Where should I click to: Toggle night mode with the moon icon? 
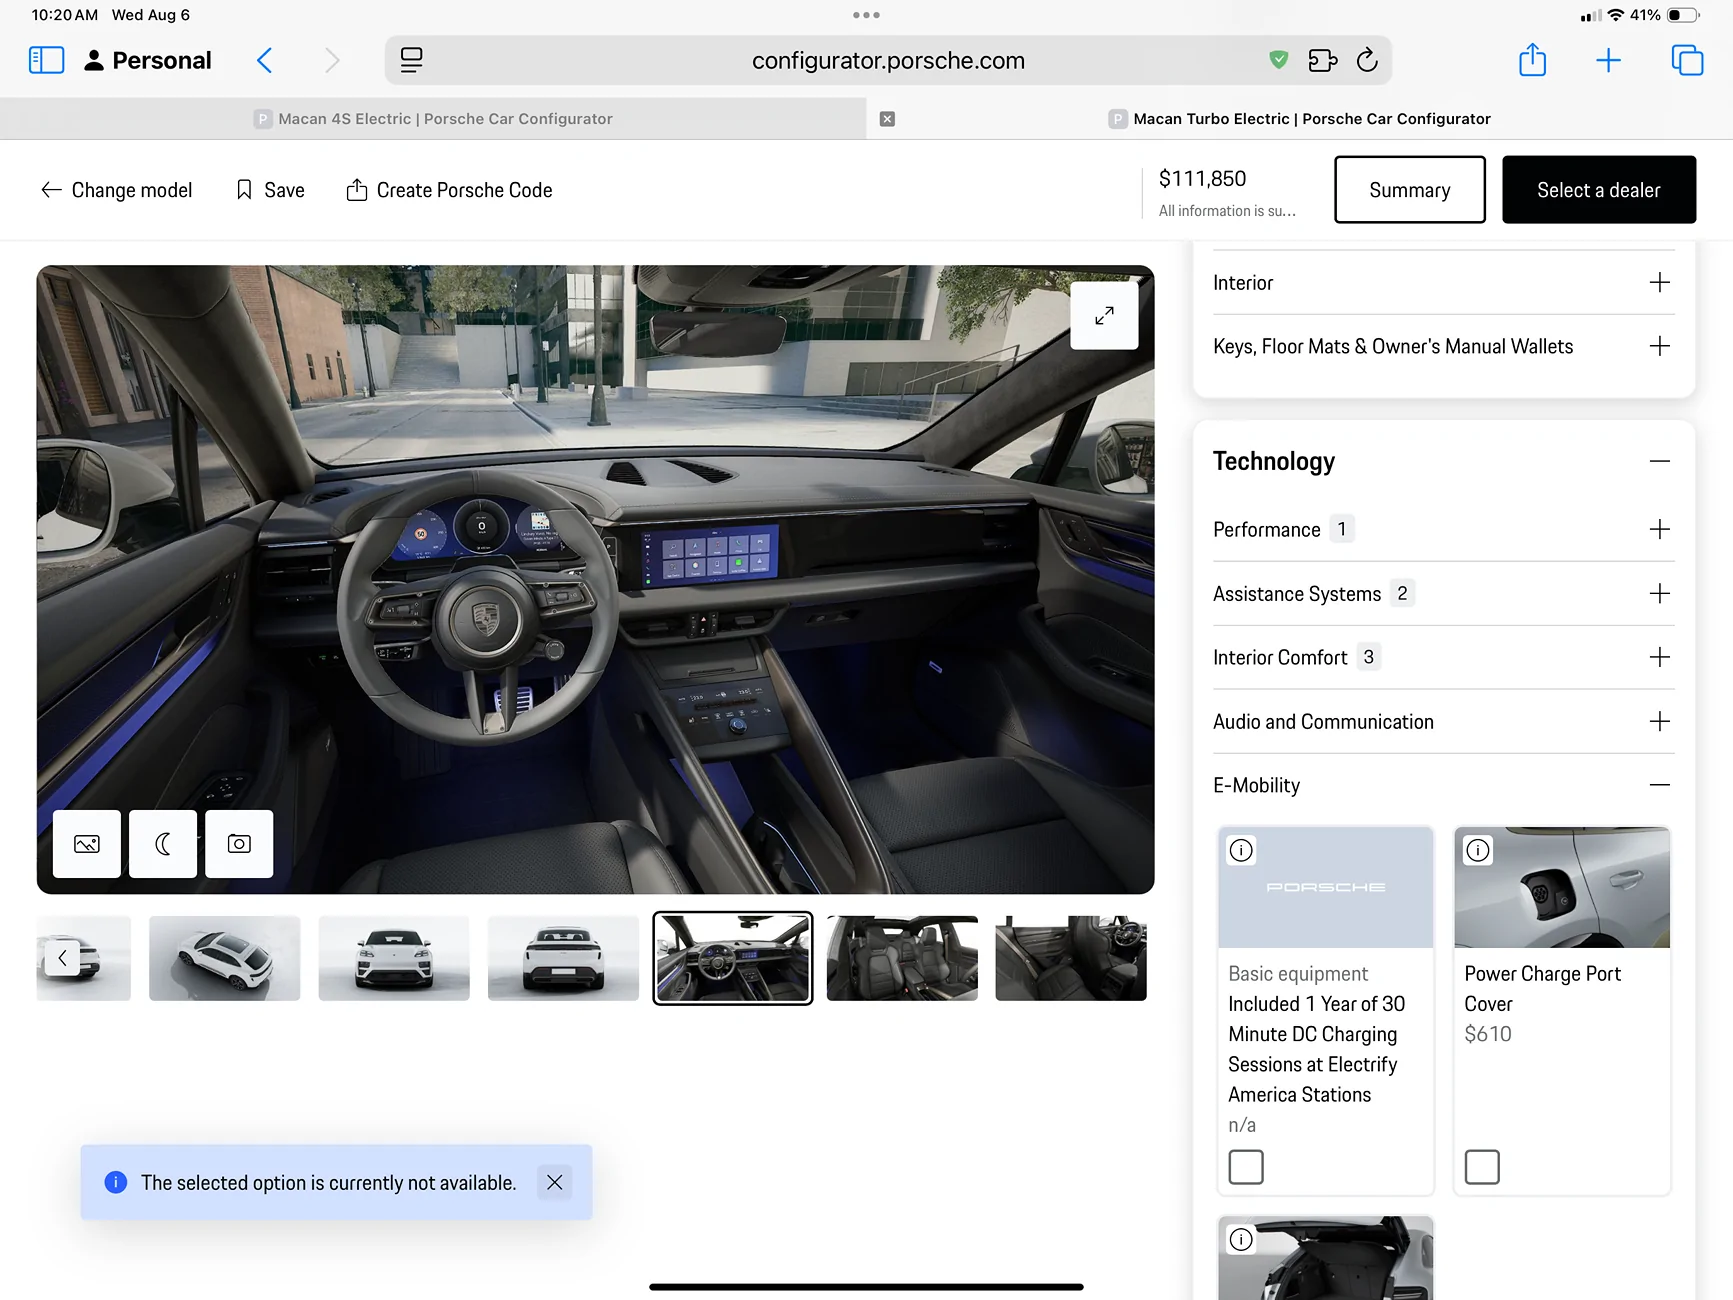(163, 844)
